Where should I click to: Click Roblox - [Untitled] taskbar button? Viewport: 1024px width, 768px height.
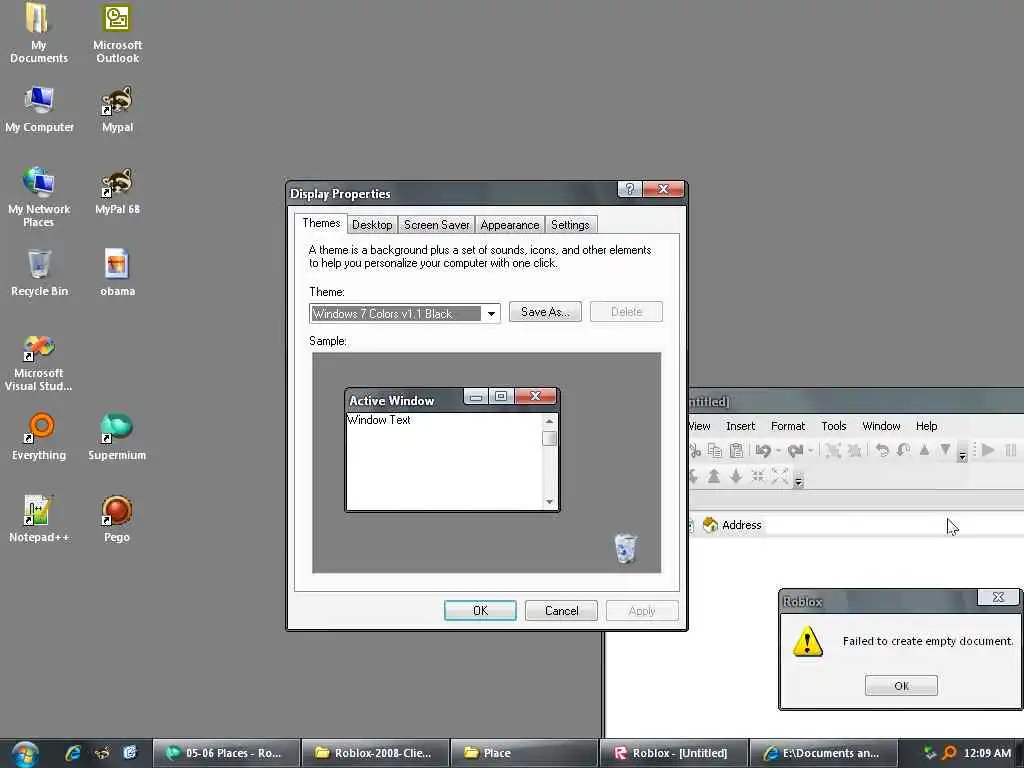673,753
